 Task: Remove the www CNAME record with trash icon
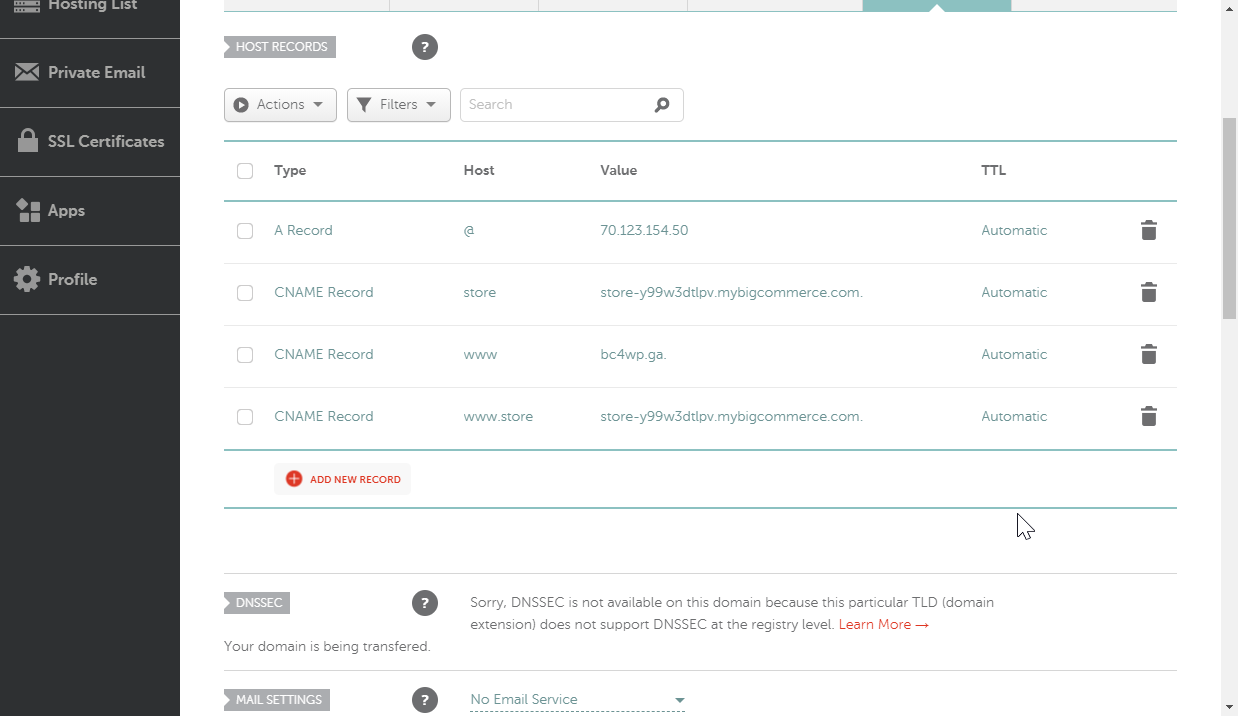(x=1148, y=355)
